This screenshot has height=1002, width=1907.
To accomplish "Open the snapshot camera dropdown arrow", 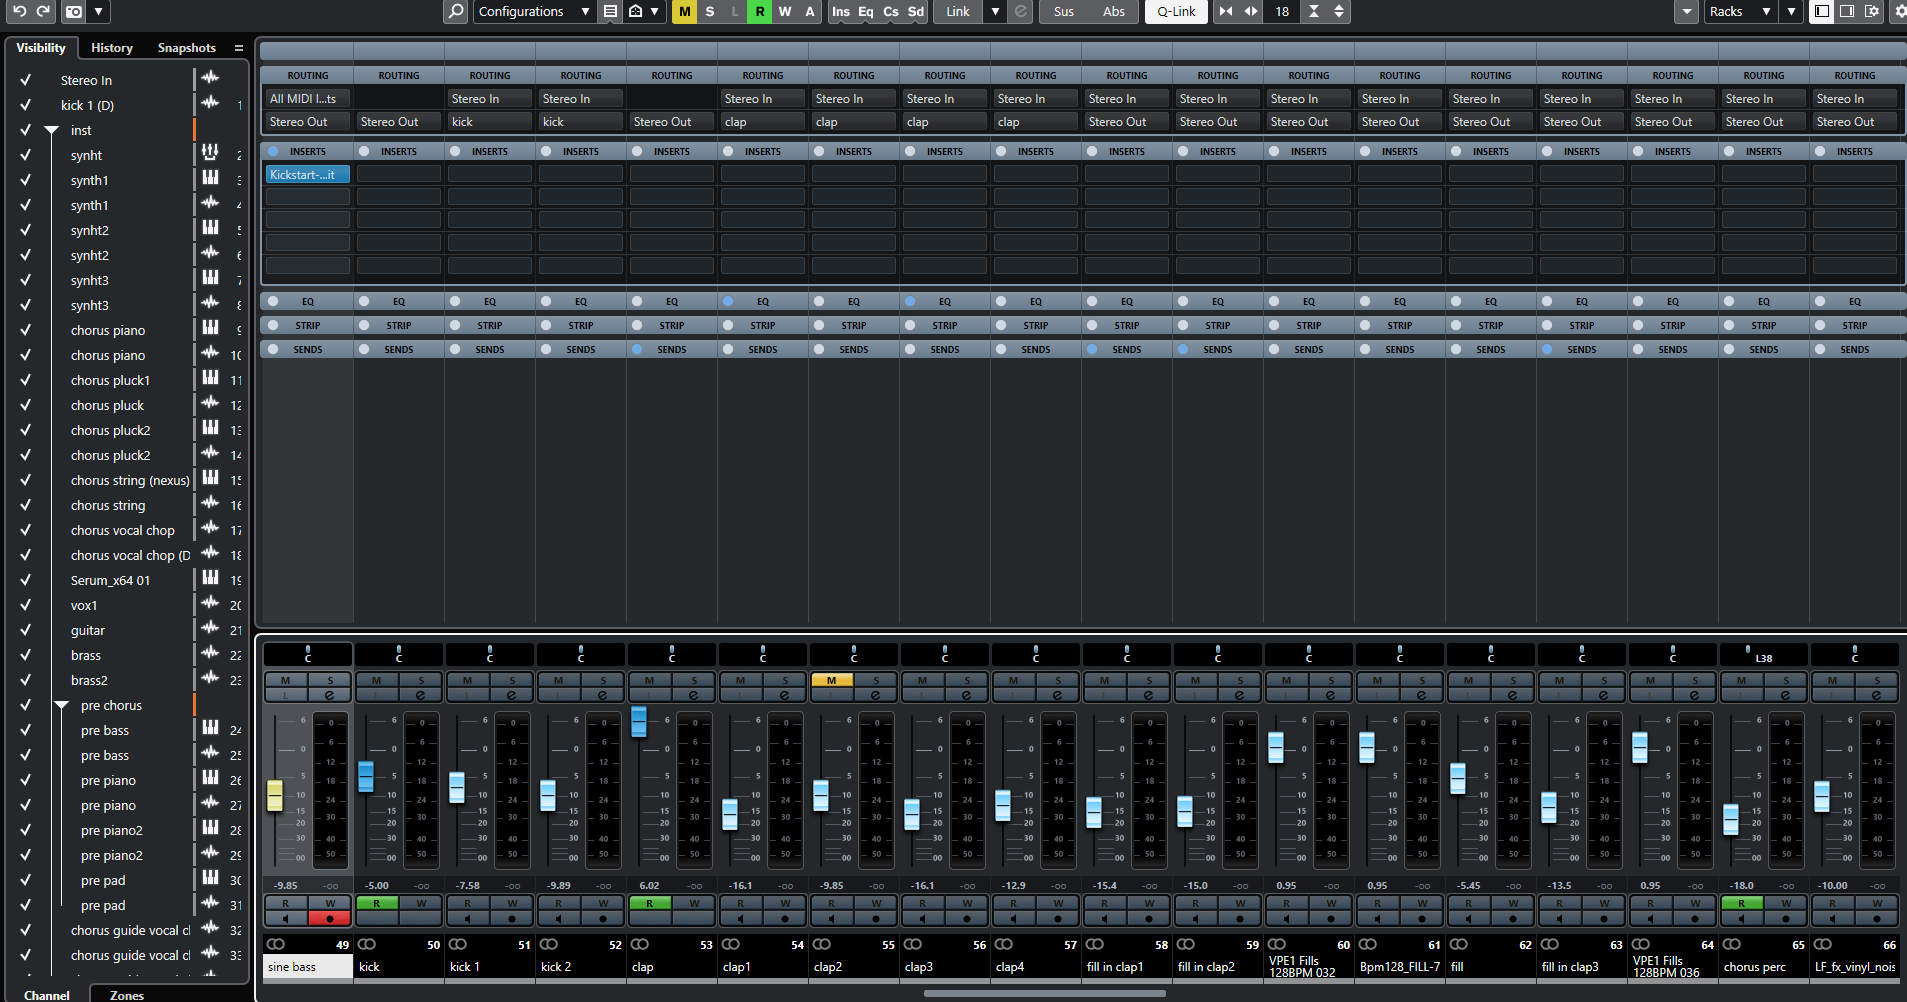I will click(x=99, y=11).
